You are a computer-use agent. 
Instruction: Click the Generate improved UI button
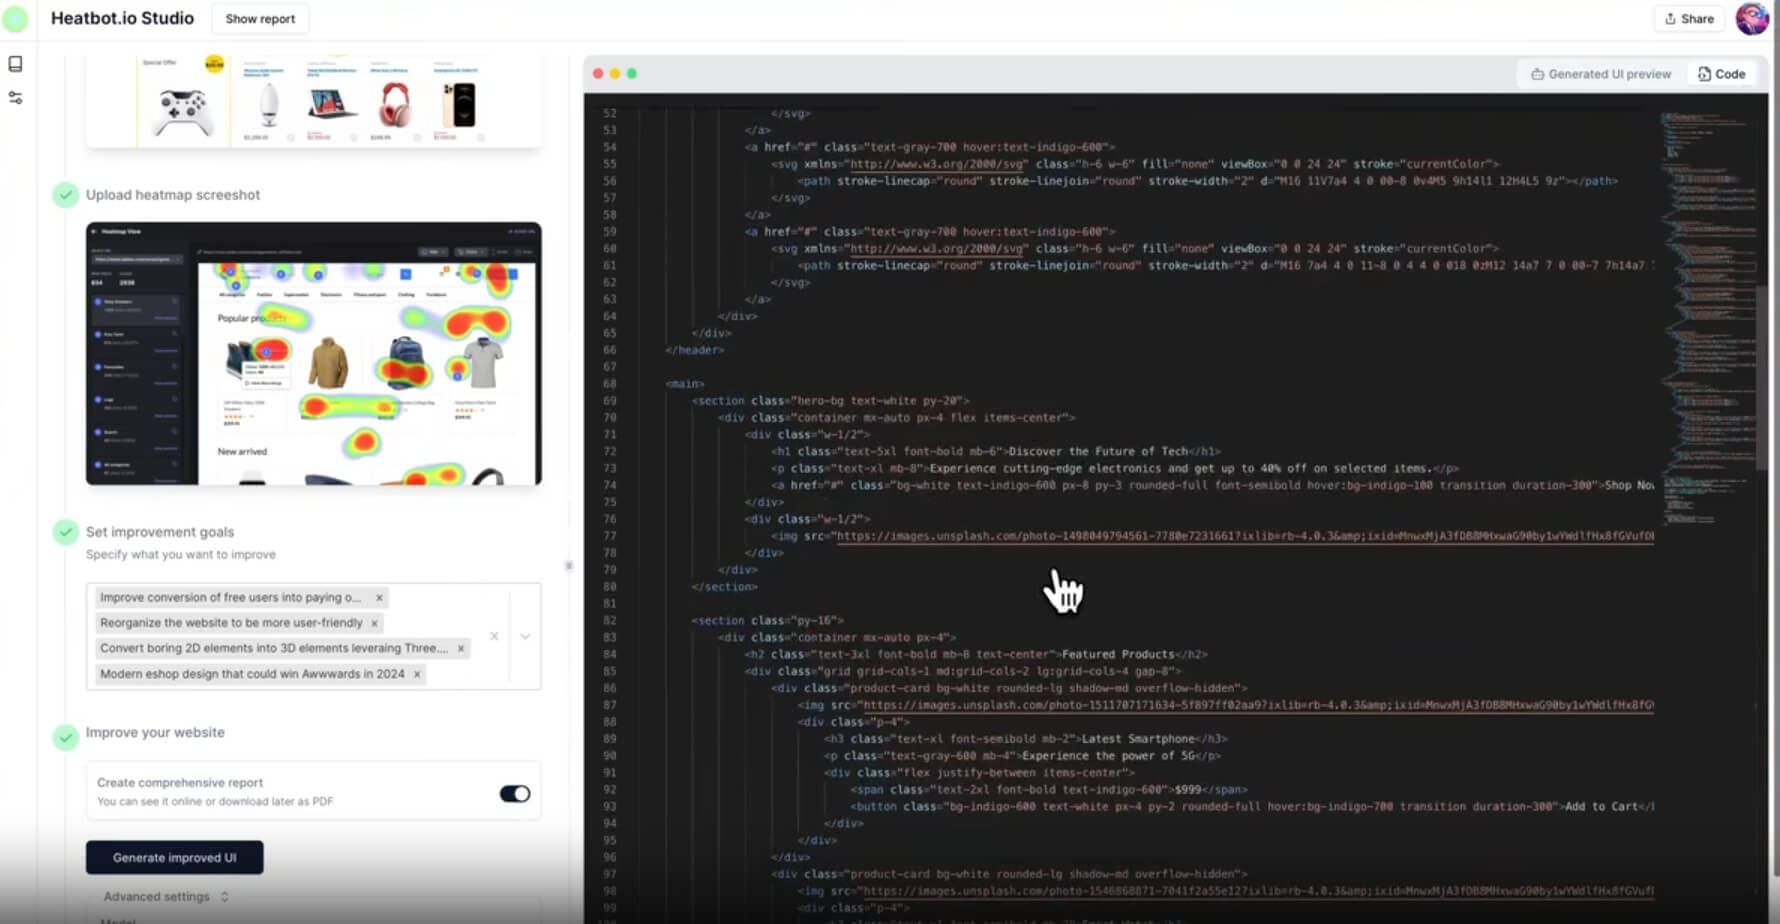tap(175, 857)
